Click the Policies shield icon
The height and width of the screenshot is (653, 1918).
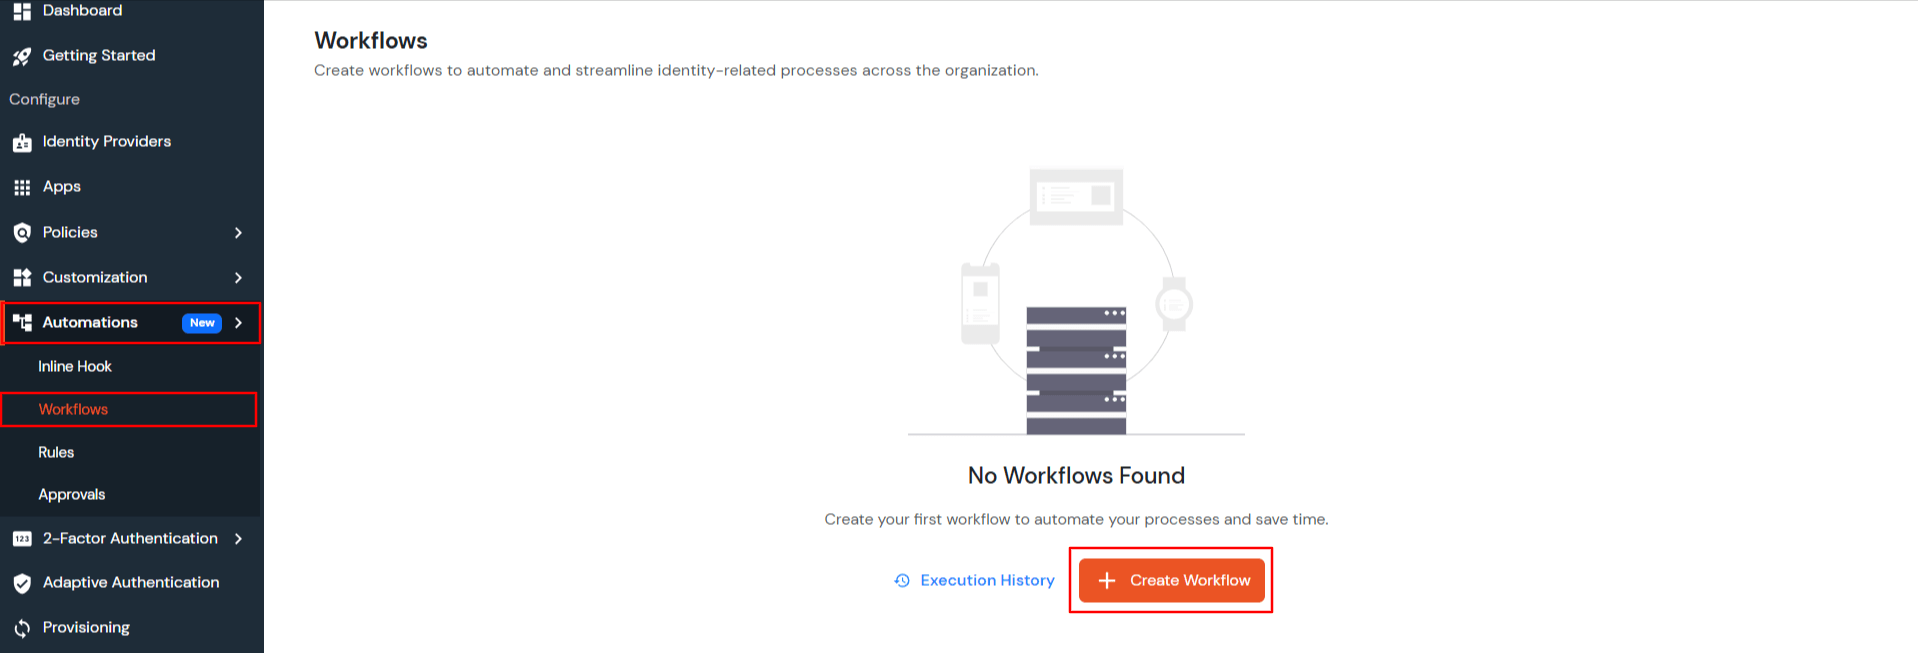pyautogui.click(x=22, y=233)
